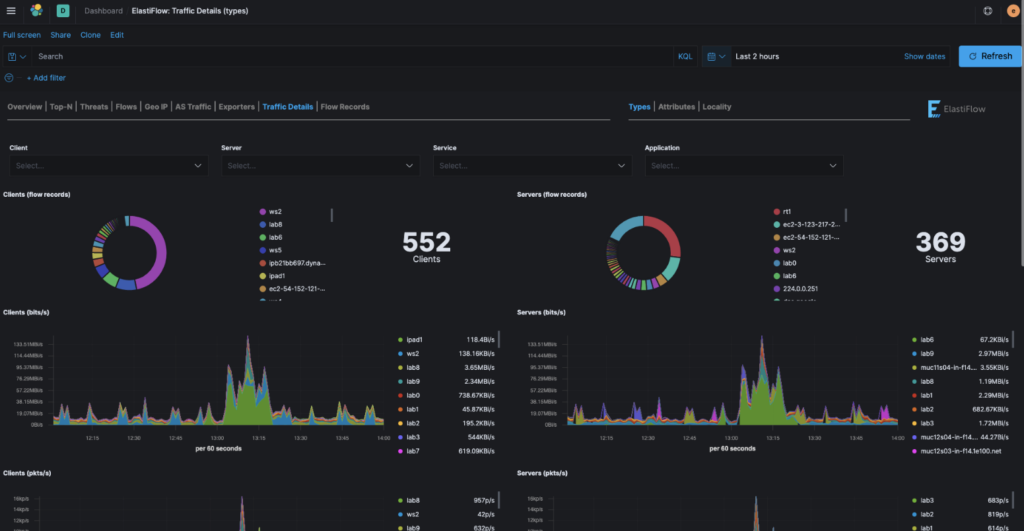Click the Elastic logo icon
The height and width of the screenshot is (531, 1024).
[x=37, y=10]
